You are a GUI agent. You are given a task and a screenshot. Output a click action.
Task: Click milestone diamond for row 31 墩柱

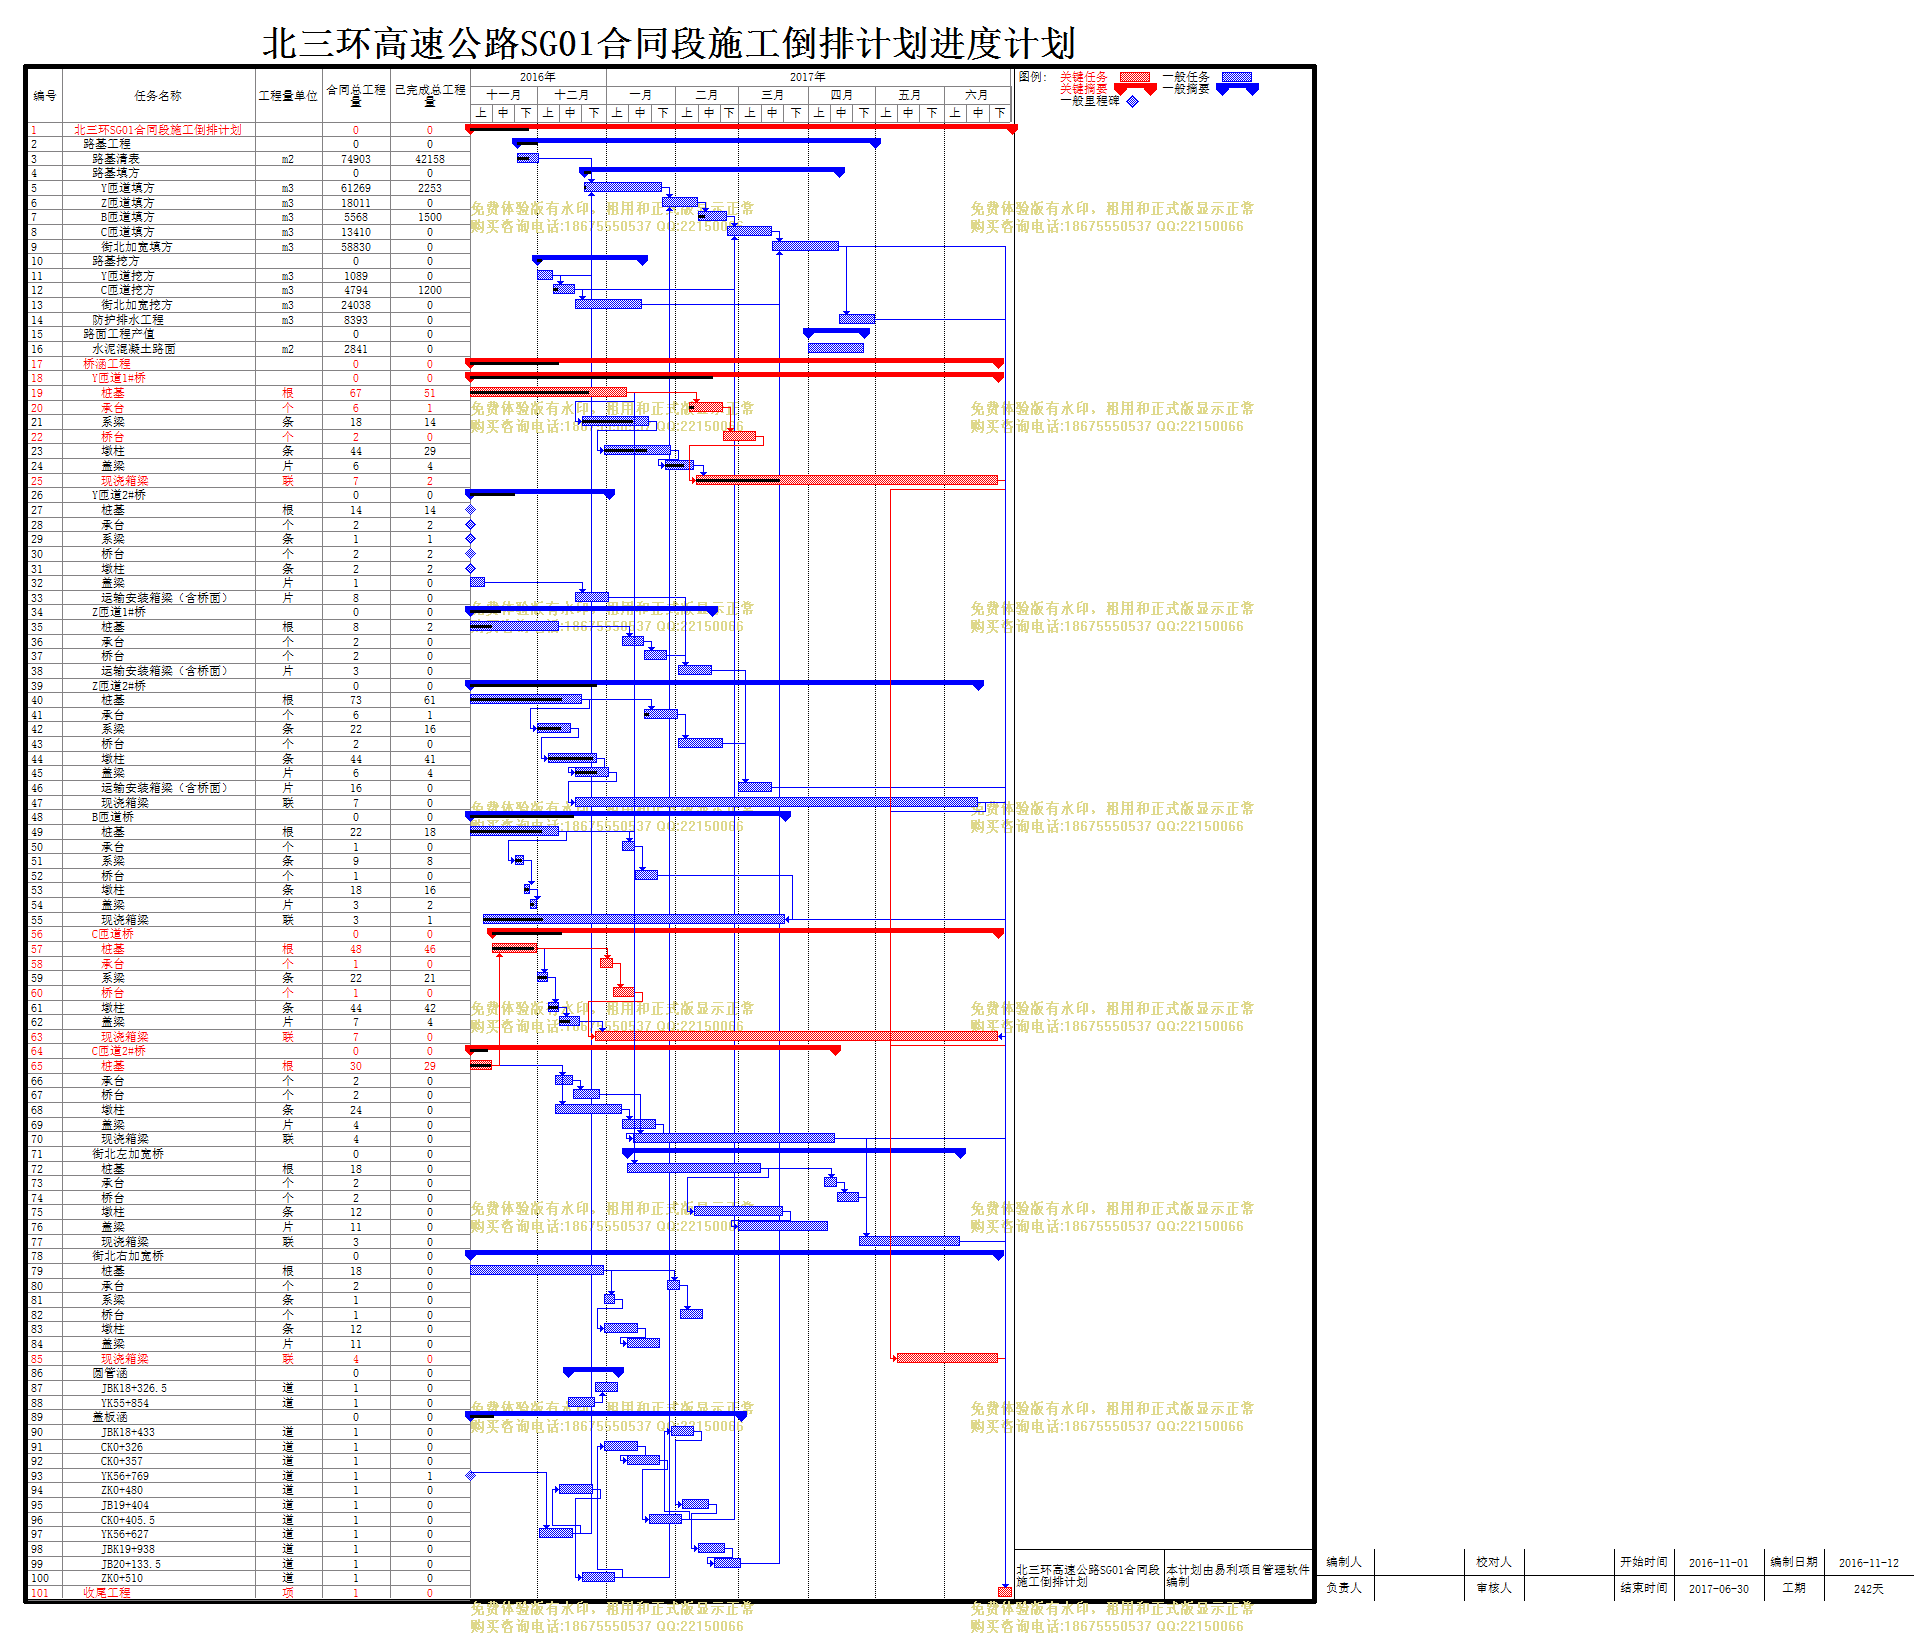click(470, 569)
